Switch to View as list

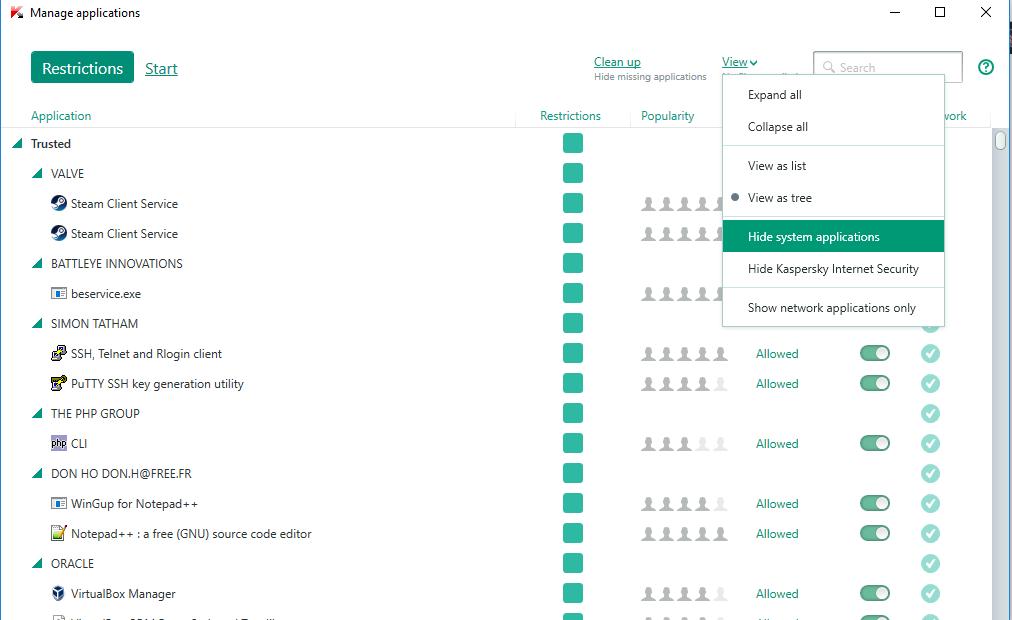point(833,166)
